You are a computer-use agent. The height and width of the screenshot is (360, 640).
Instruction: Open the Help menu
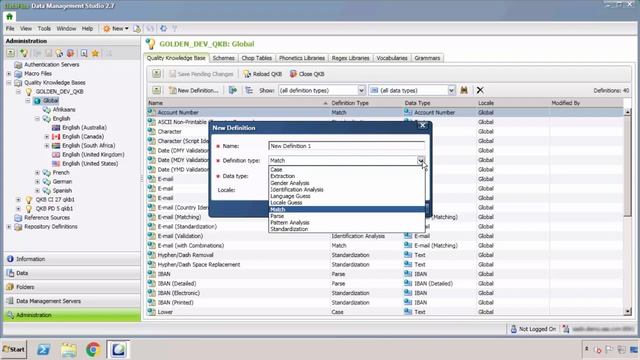87,29
